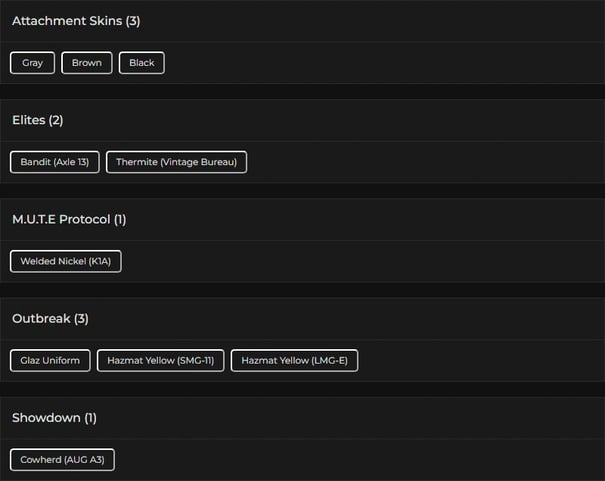Click the count beside Showdown heading
605x481 pixels.
(x=90, y=417)
